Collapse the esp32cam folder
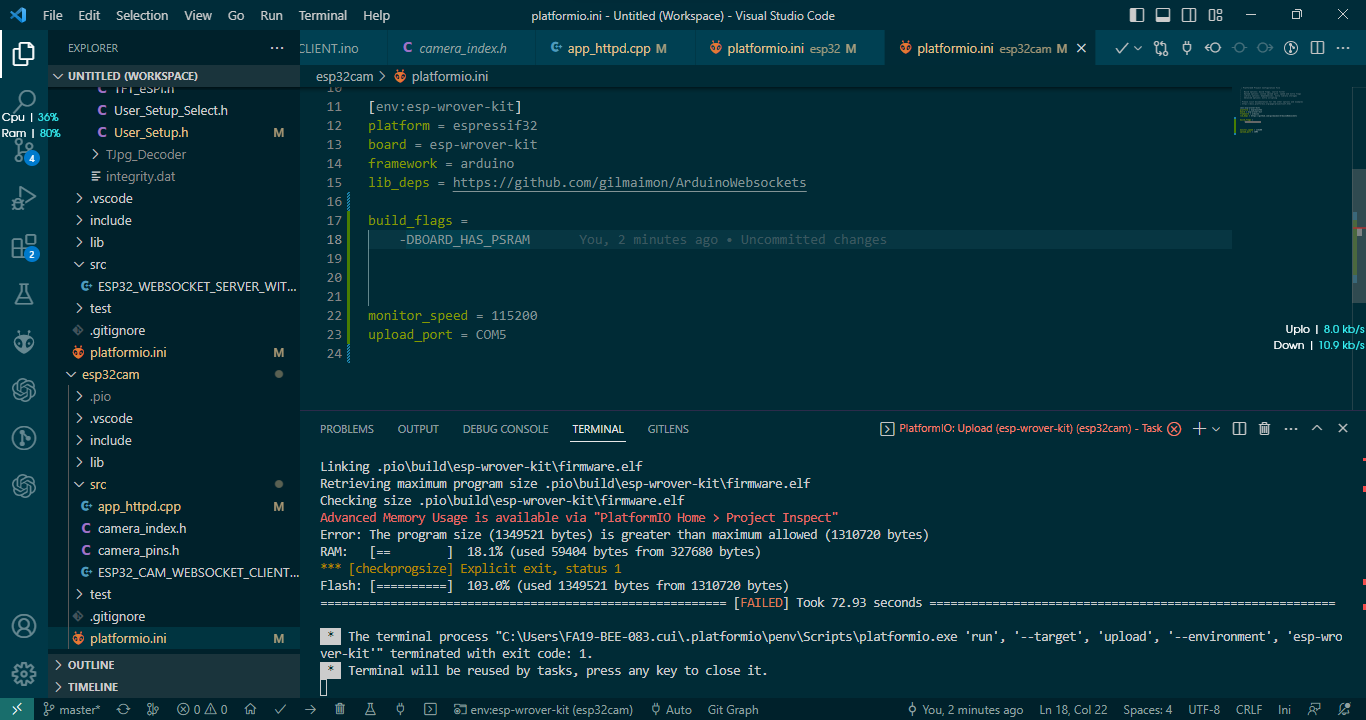1366x720 pixels. (x=174, y=374)
